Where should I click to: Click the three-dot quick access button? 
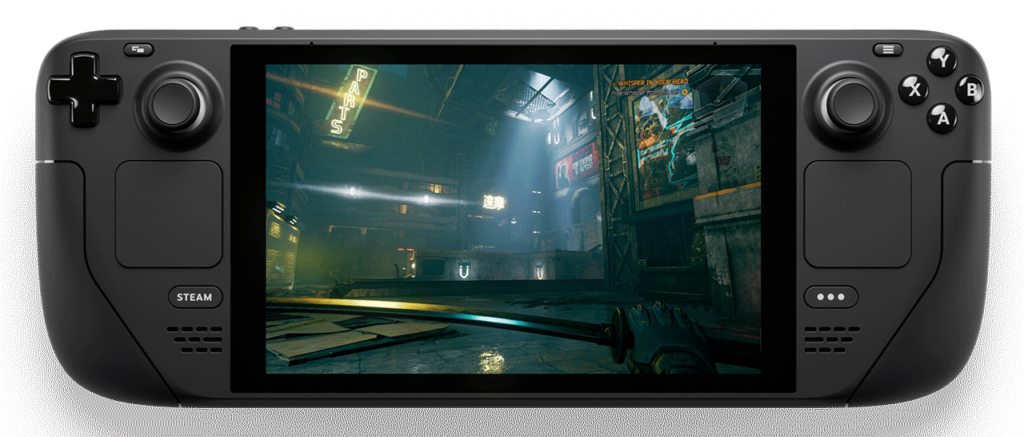pyautogui.click(x=831, y=297)
